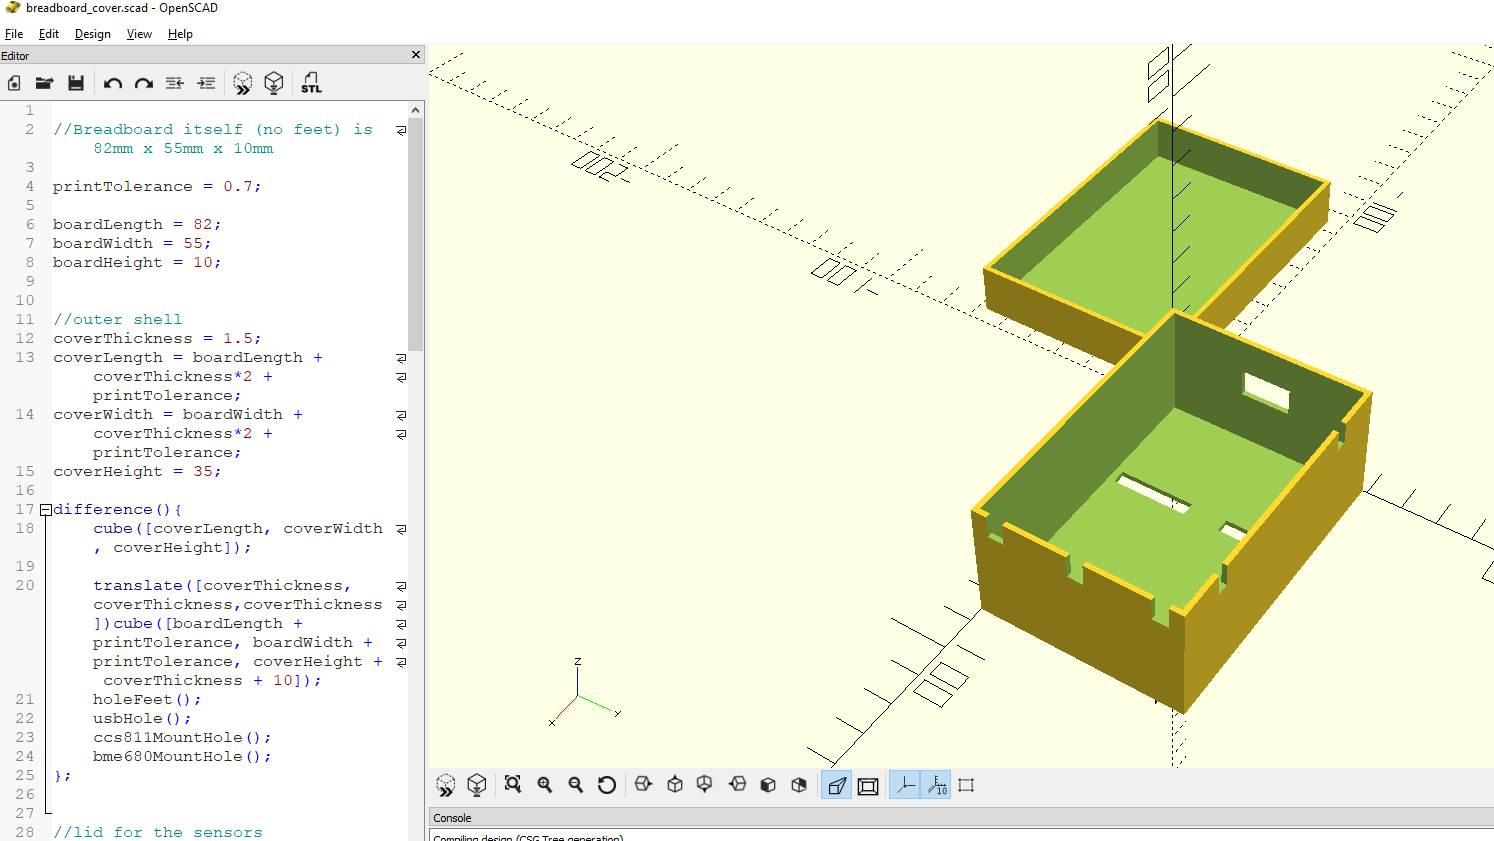Render the model from the editor toolbar
Image resolution: width=1494 pixels, height=841 pixels.
coord(274,83)
